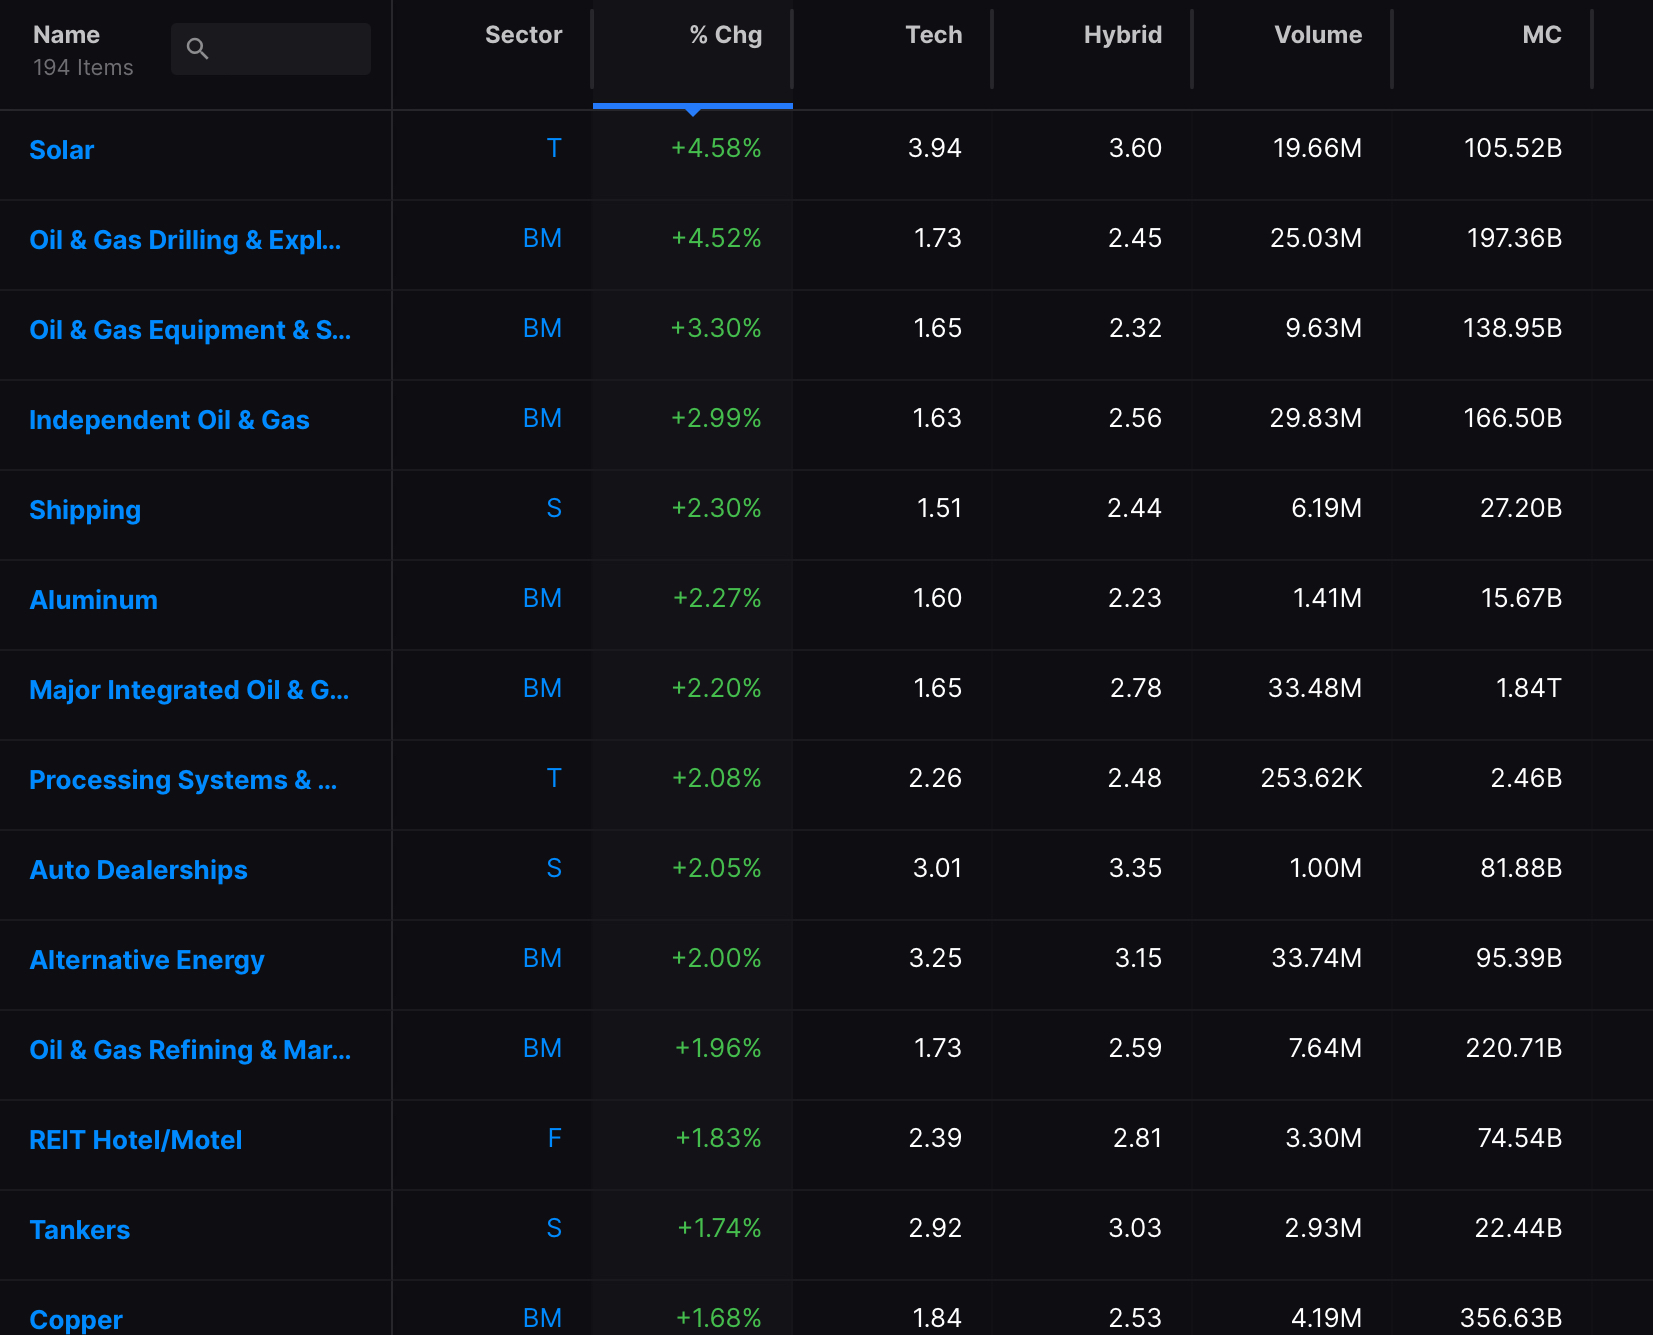1653x1335 pixels.
Task: Open Oil & Gas Drilling & Expl... link
Action: pyautogui.click(x=185, y=240)
